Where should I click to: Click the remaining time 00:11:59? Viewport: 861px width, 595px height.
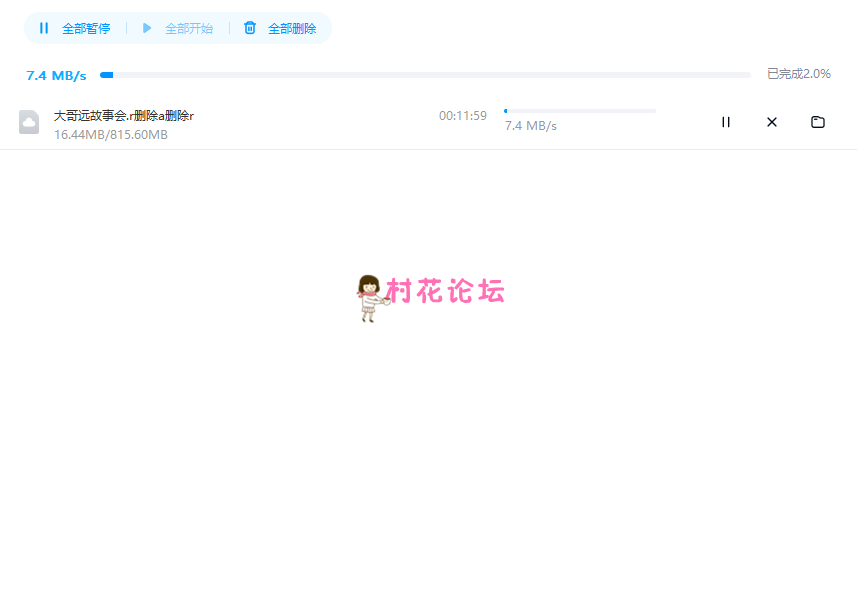point(463,116)
